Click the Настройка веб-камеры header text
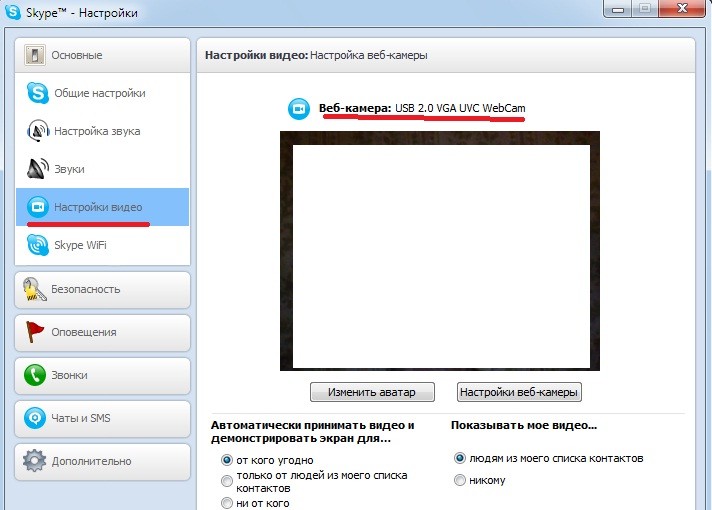This screenshot has height=510, width=712. point(369,55)
